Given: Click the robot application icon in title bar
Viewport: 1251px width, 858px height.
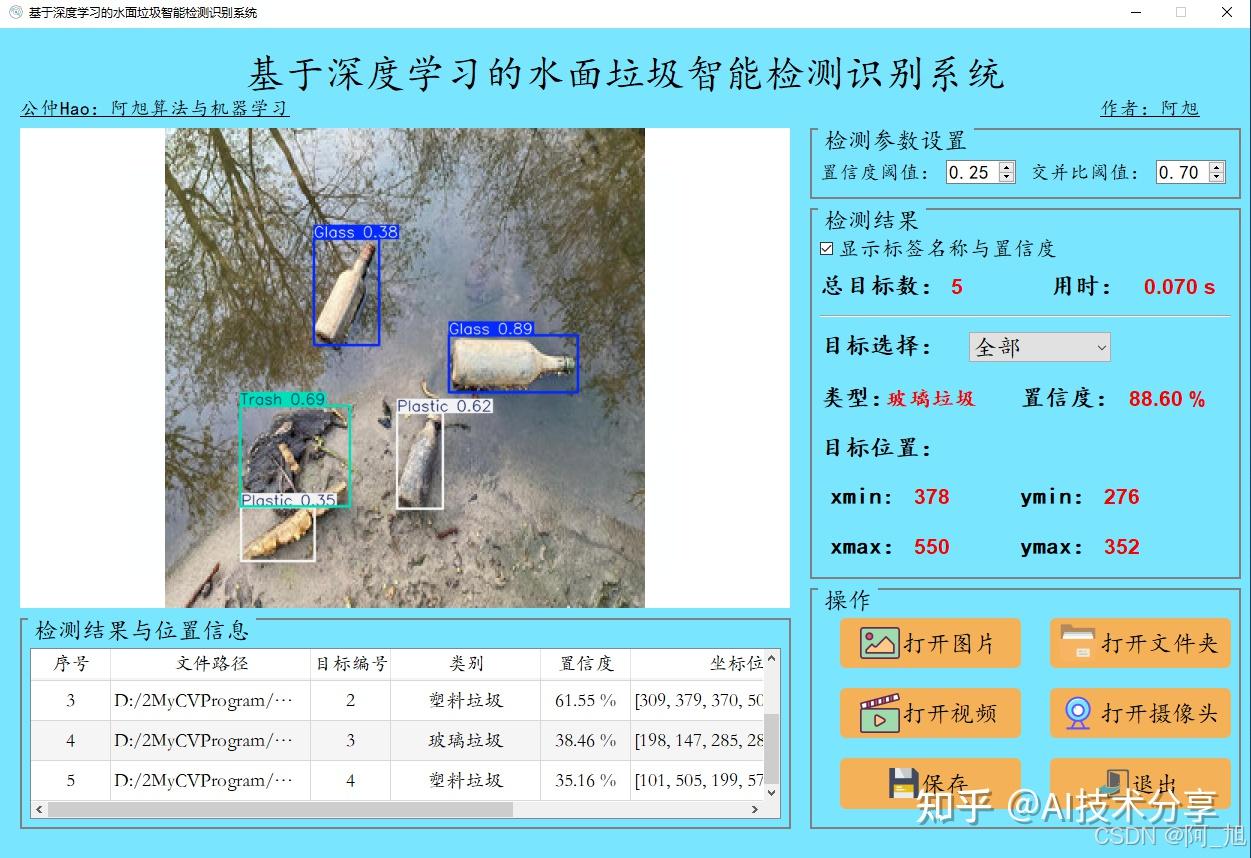Looking at the screenshot, I should tap(13, 12).
